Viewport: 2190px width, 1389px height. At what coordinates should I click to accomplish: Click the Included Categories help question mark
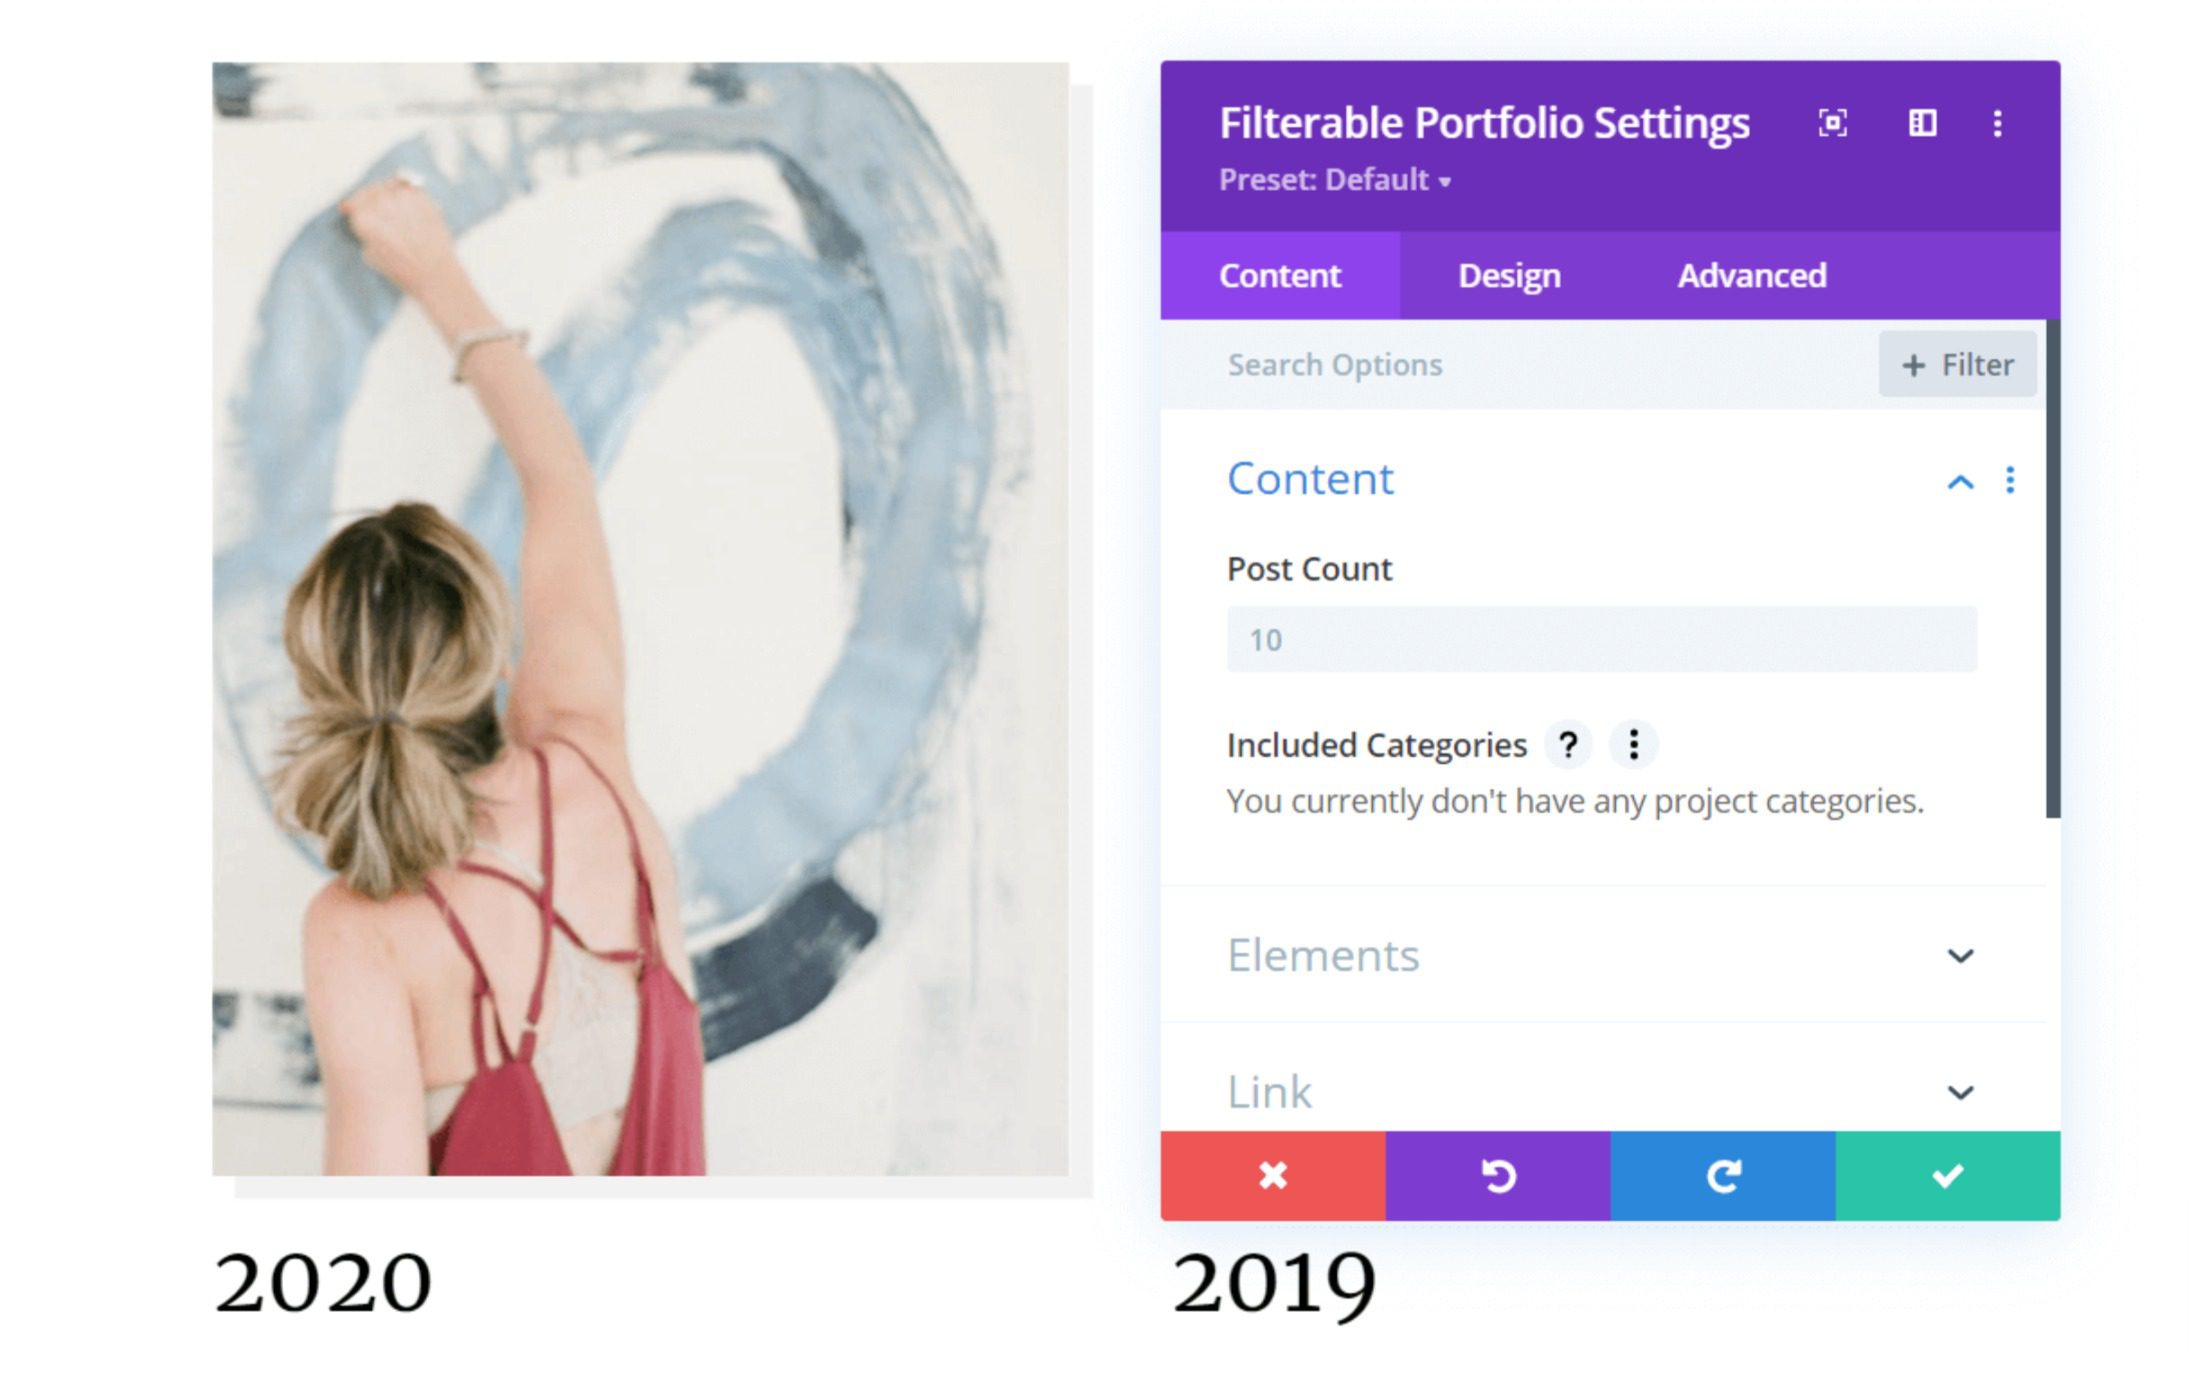coord(1568,745)
